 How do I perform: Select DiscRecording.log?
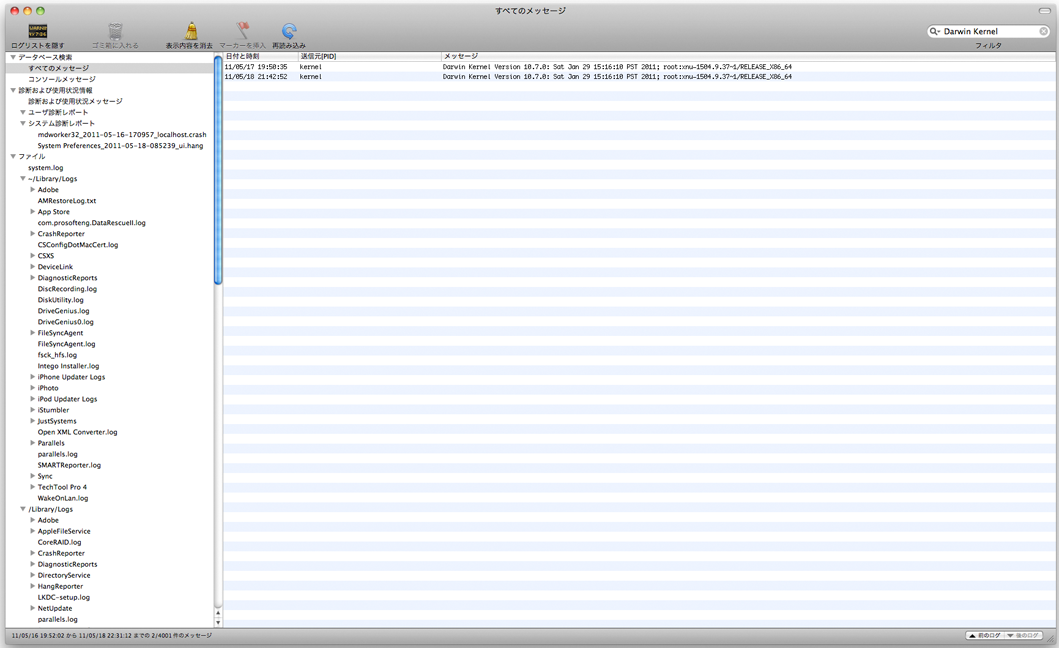tap(67, 289)
